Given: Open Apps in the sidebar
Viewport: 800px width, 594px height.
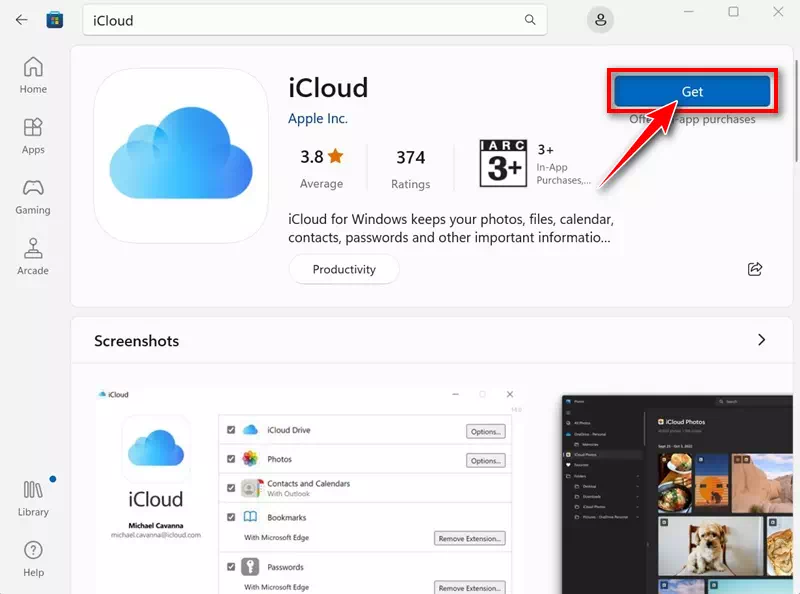Looking at the screenshot, I should pos(33,136).
